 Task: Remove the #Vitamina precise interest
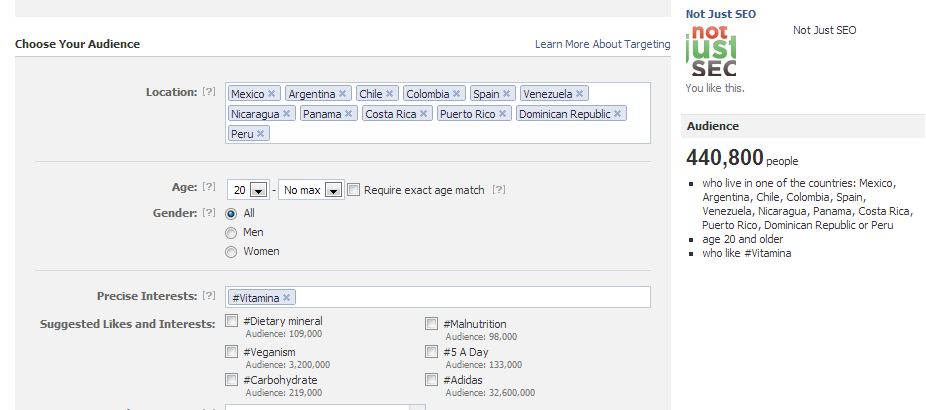tap(287, 298)
